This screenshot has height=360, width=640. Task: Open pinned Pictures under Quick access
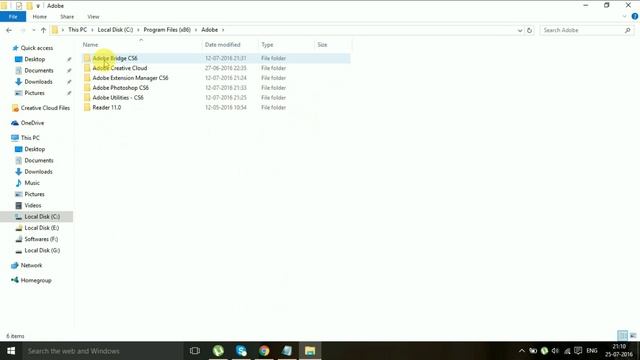tap(34, 93)
